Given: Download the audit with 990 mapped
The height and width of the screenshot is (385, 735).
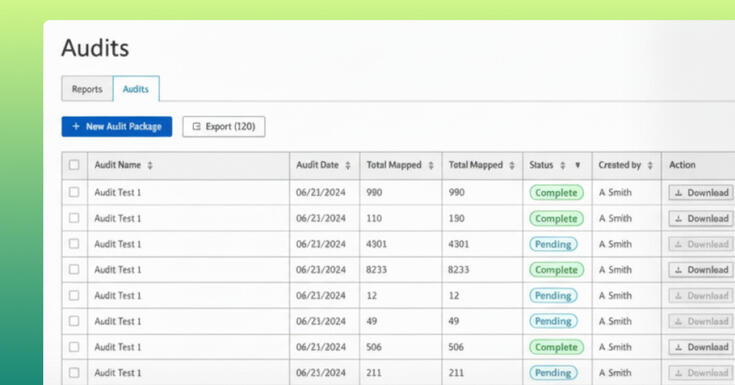Looking at the screenshot, I should 701,193.
